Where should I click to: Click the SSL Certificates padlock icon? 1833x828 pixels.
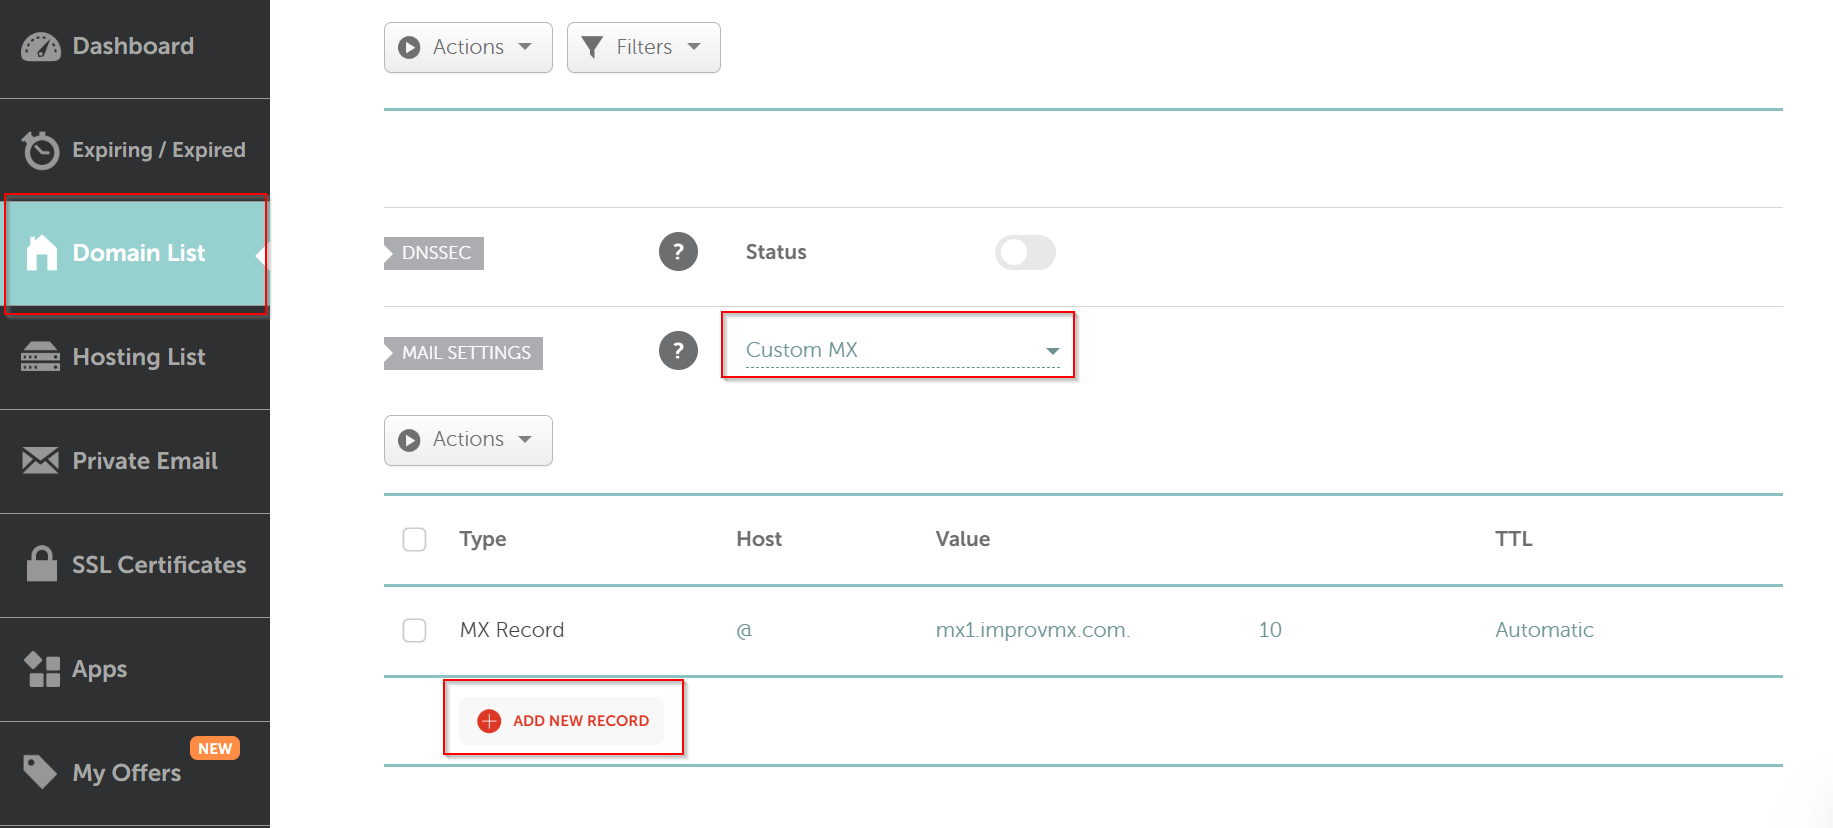coord(41,564)
